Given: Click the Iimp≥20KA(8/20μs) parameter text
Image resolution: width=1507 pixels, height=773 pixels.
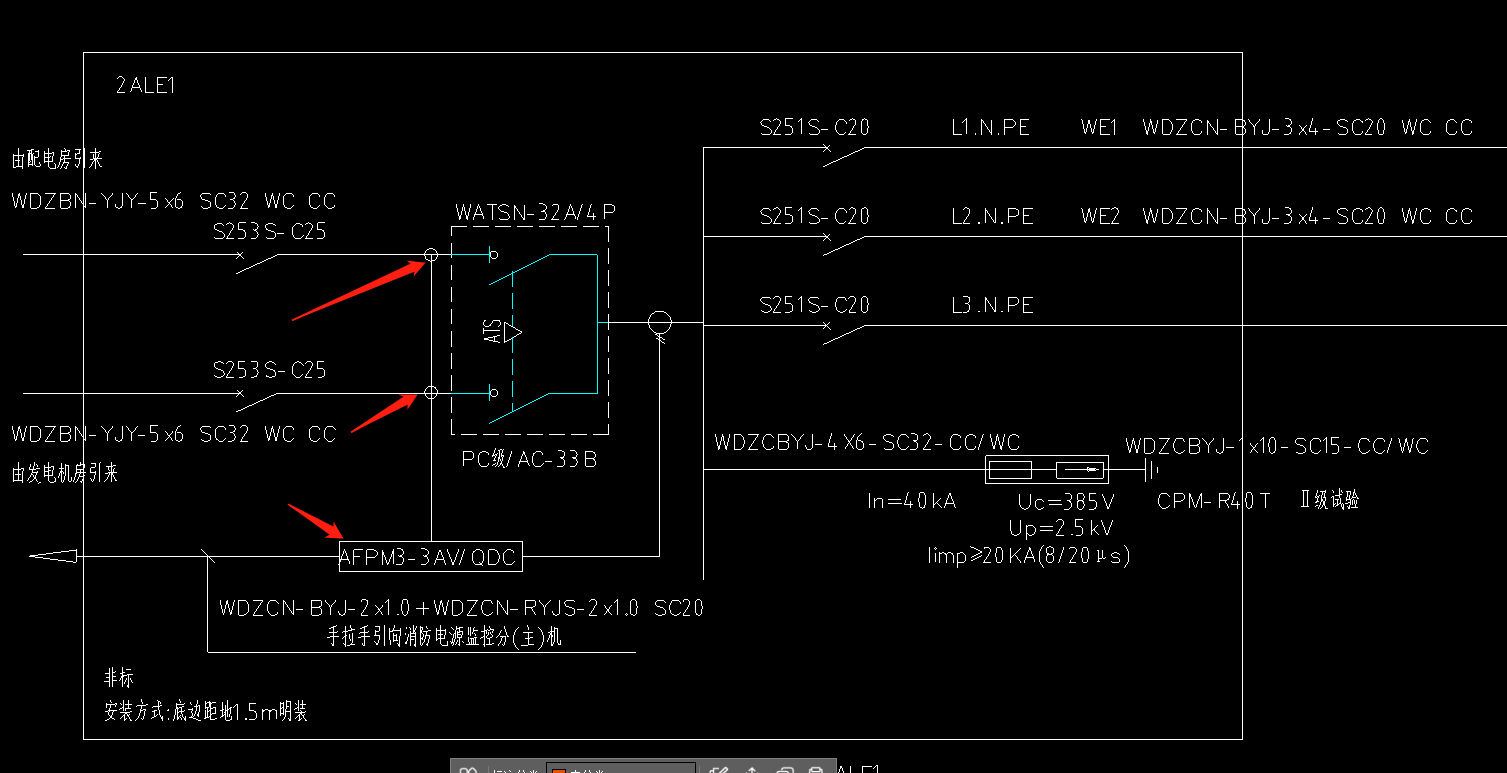Looking at the screenshot, I should pyautogui.click(x=1029, y=556).
